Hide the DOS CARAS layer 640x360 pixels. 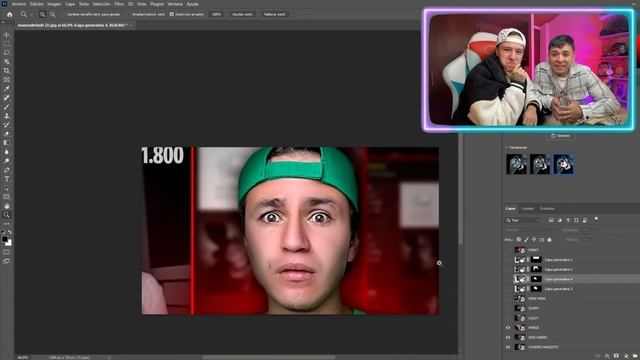click(508, 338)
